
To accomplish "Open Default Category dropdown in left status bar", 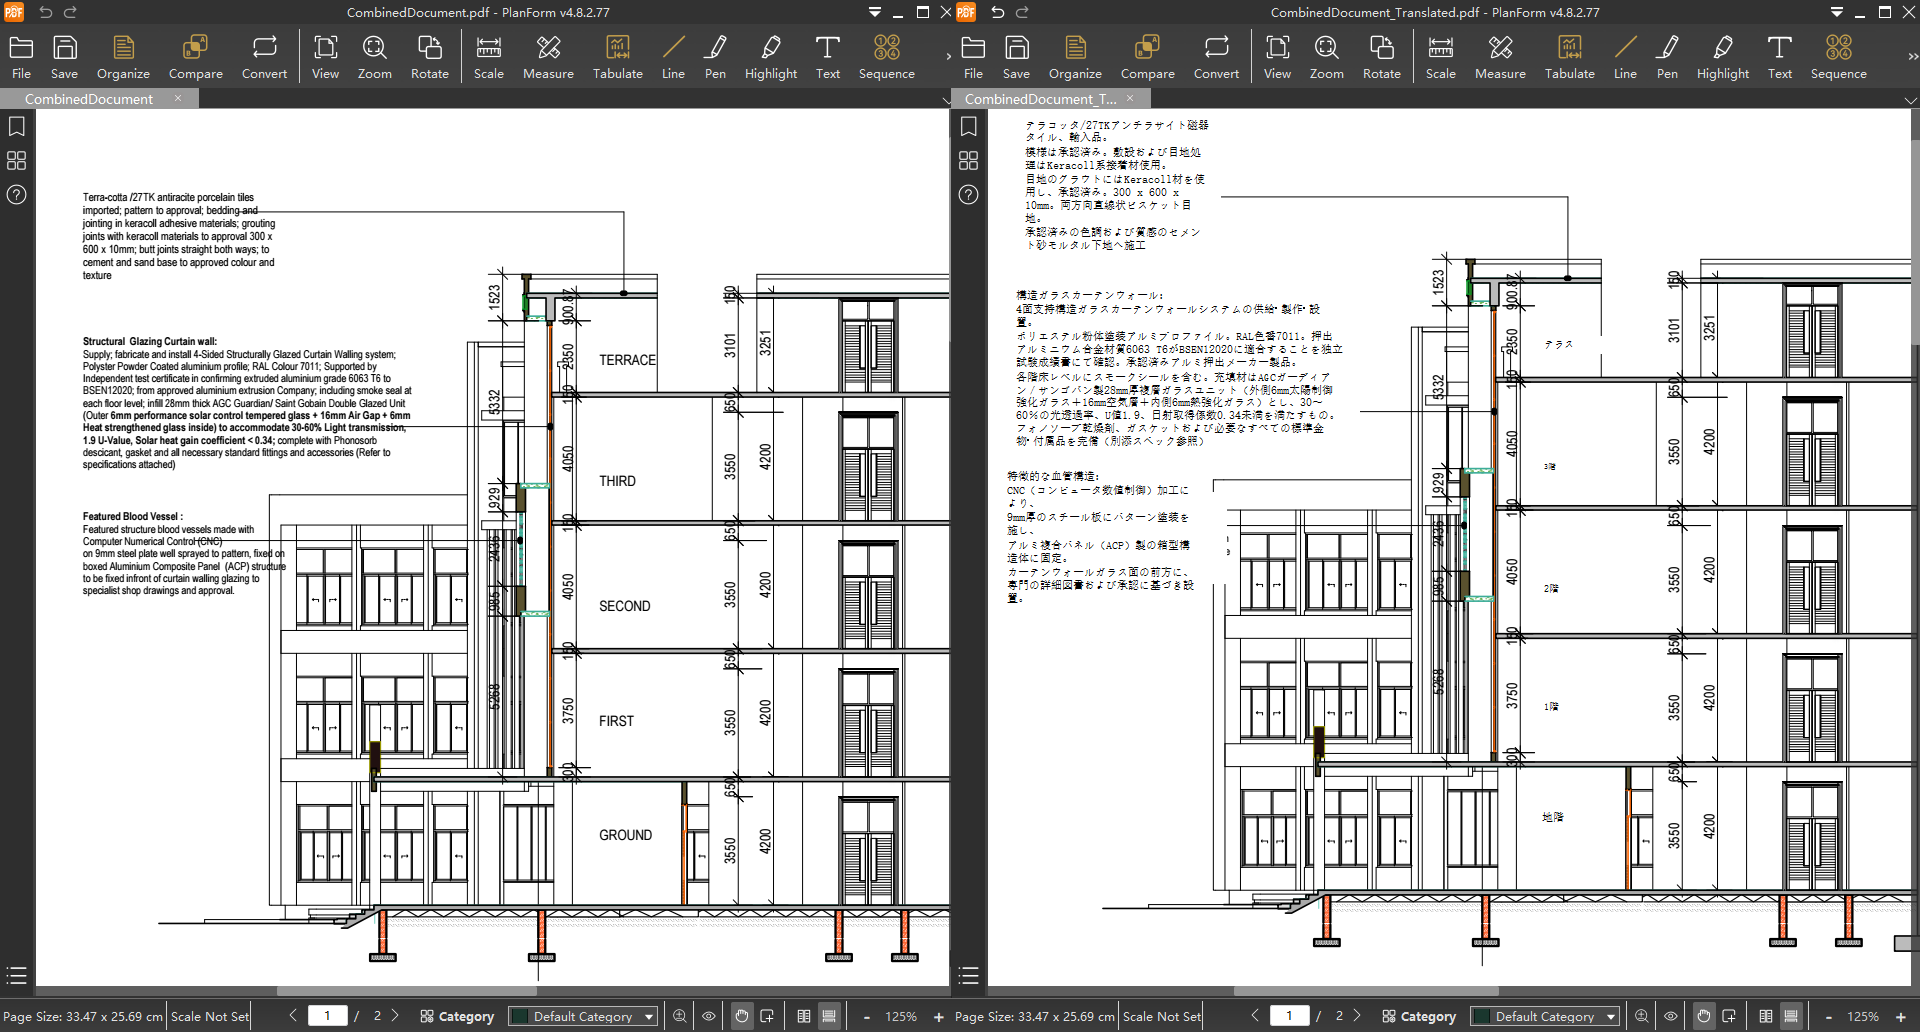I will coord(583,1016).
